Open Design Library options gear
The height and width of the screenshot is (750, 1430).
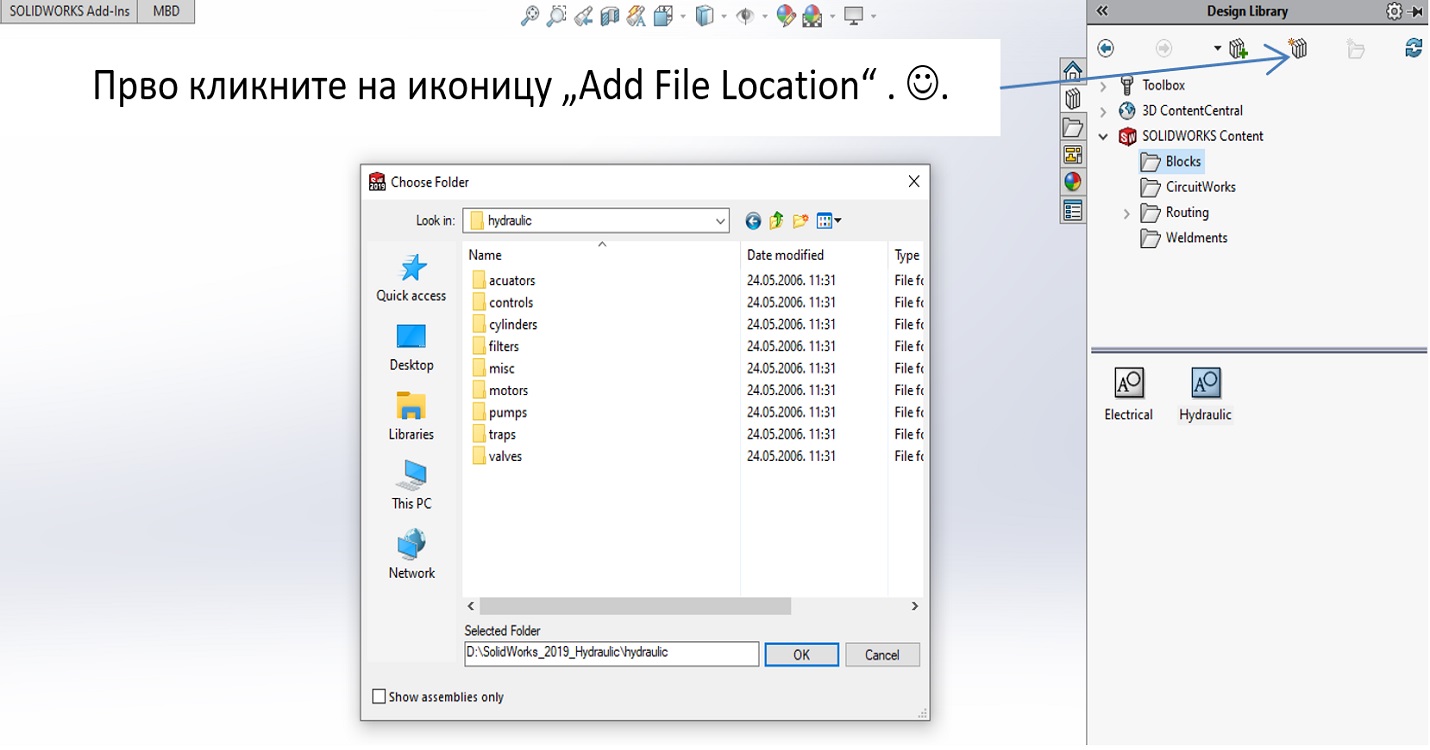[x=1394, y=11]
